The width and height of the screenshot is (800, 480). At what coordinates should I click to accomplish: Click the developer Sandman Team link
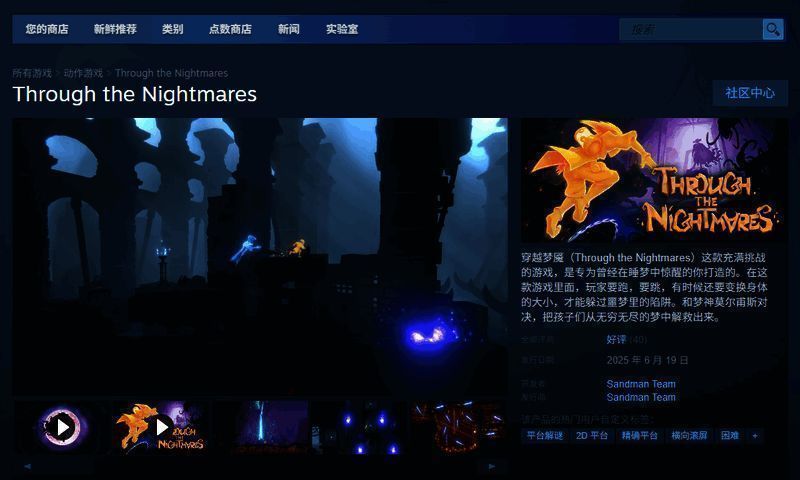pos(641,384)
